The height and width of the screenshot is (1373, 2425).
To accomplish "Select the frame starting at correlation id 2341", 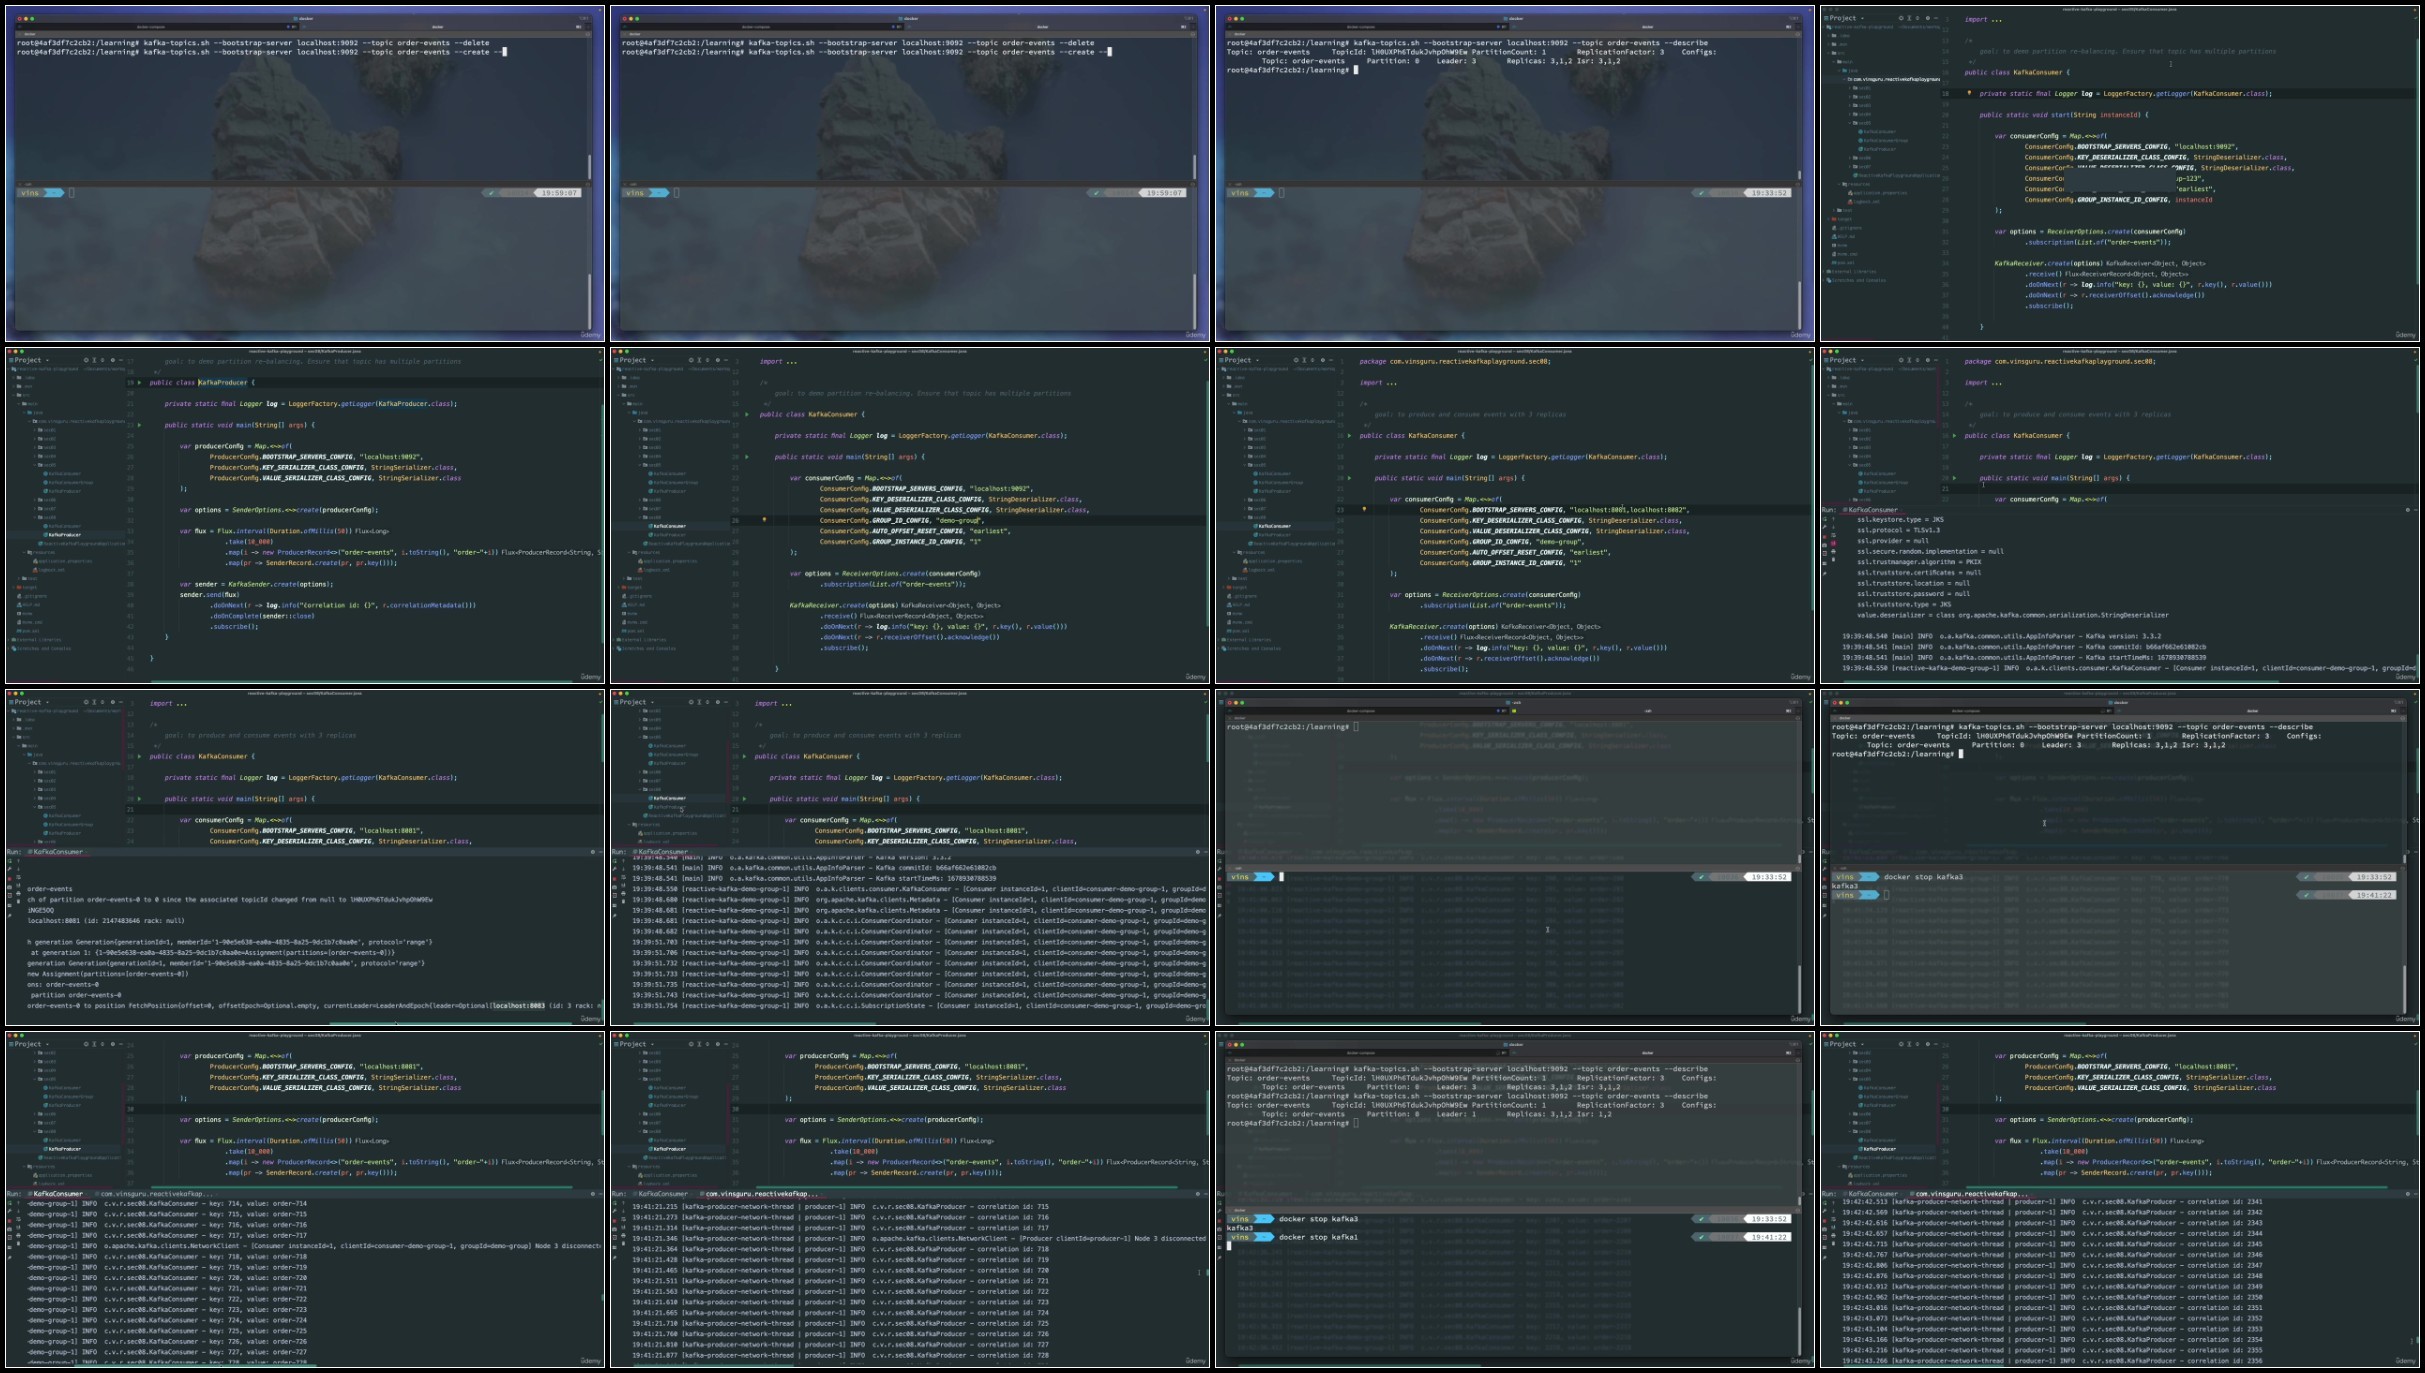I will tap(2120, 1199).
